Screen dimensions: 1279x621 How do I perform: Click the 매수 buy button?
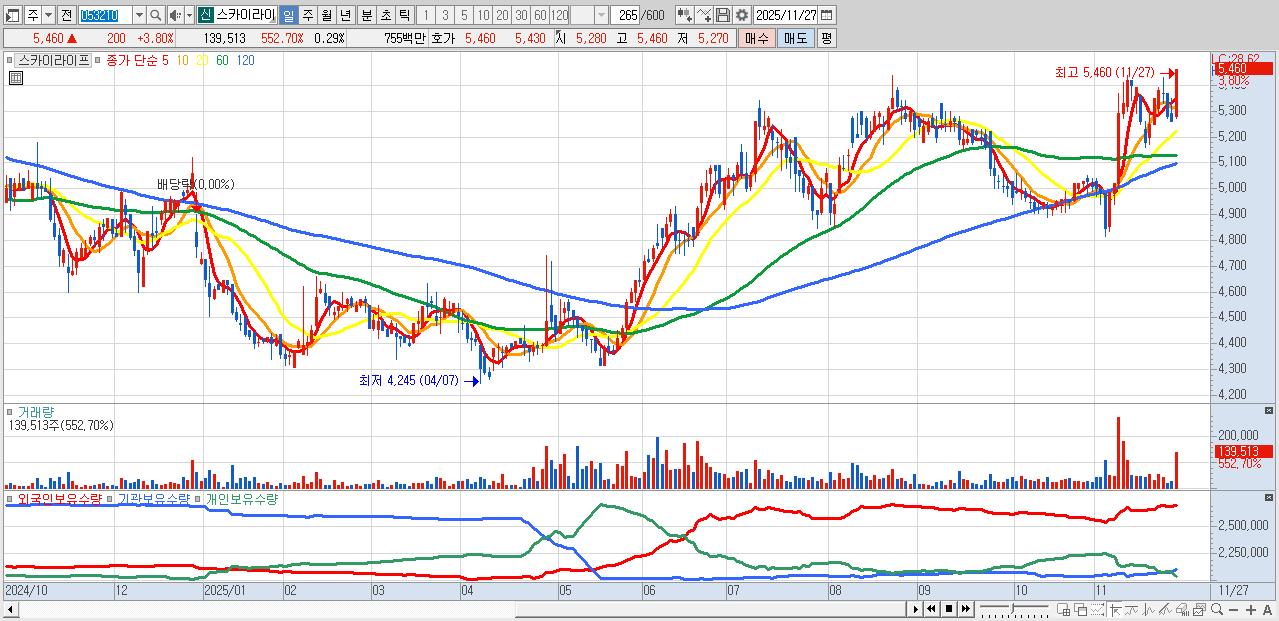[x=756, y=38]
